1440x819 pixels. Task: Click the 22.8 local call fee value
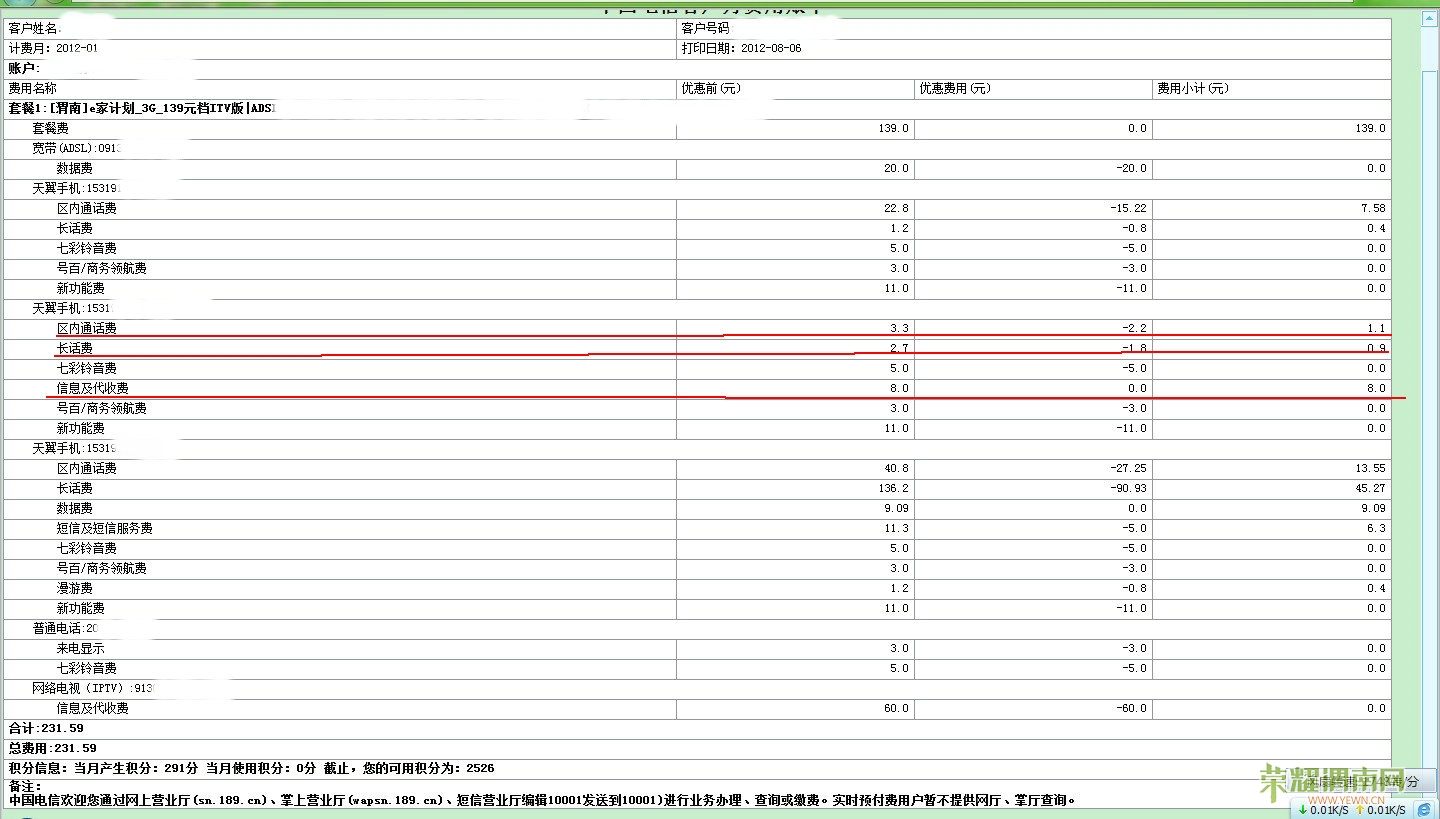[x=897, y=208]
